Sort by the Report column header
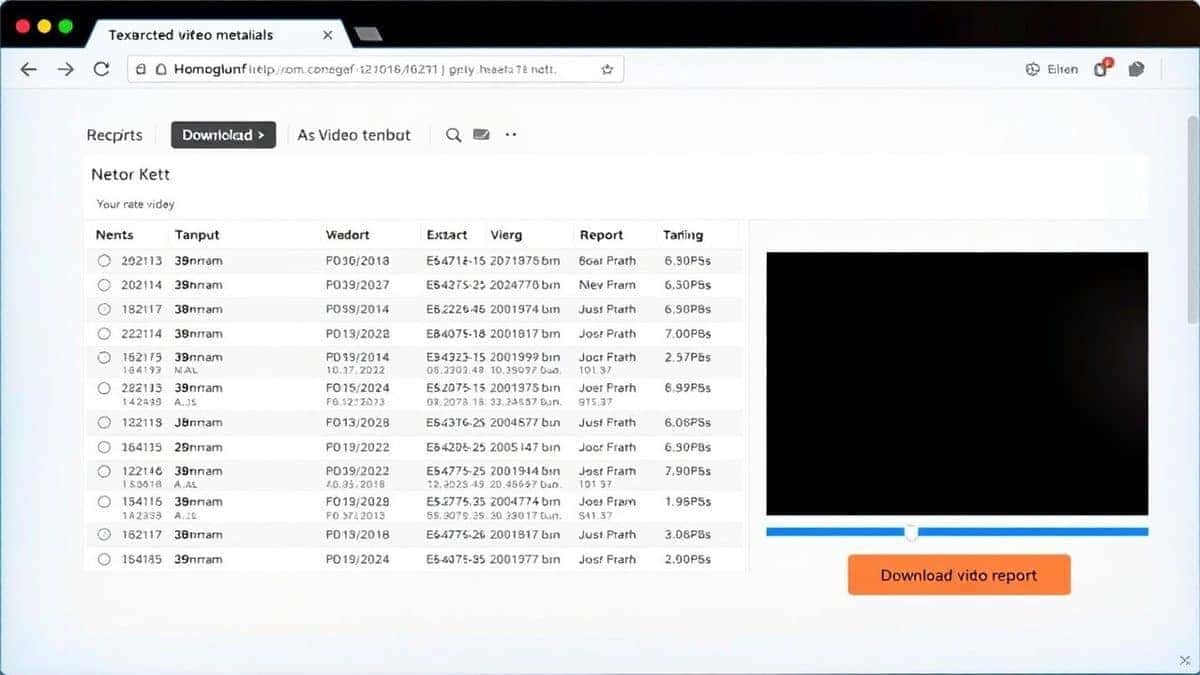Viewport: 1200px width, 675px height. 601,235
